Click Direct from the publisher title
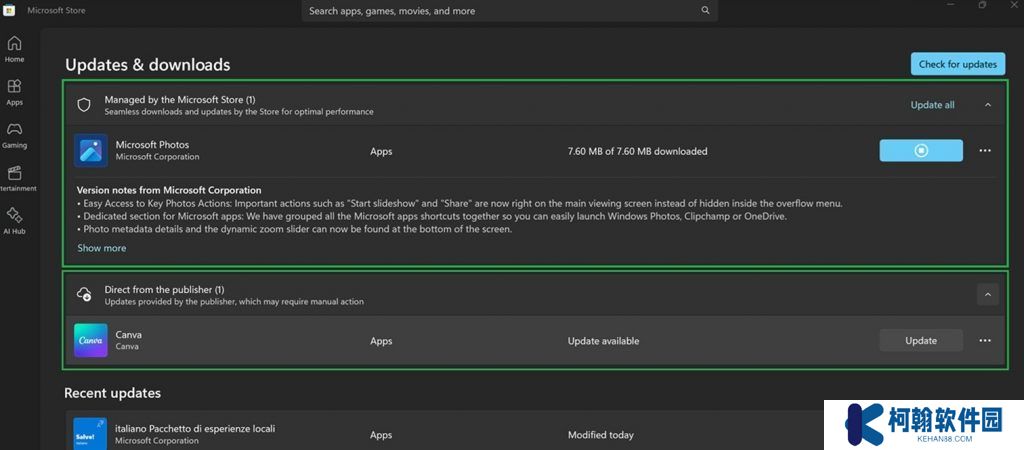 pos(165,289)
